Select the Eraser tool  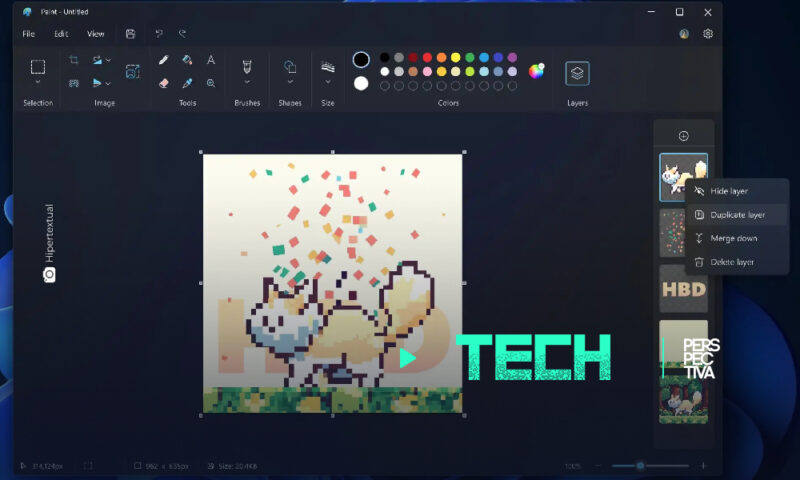point(163,83)
